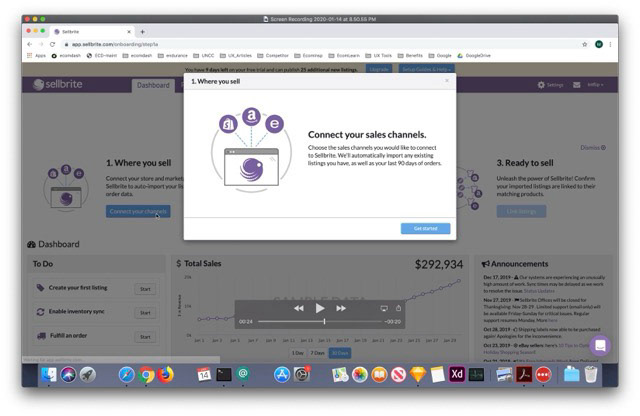The height and width of the screenshot is (416, 640).
Task: Open Adobe Acrobat from the Dock
Action: pos(524,374)
